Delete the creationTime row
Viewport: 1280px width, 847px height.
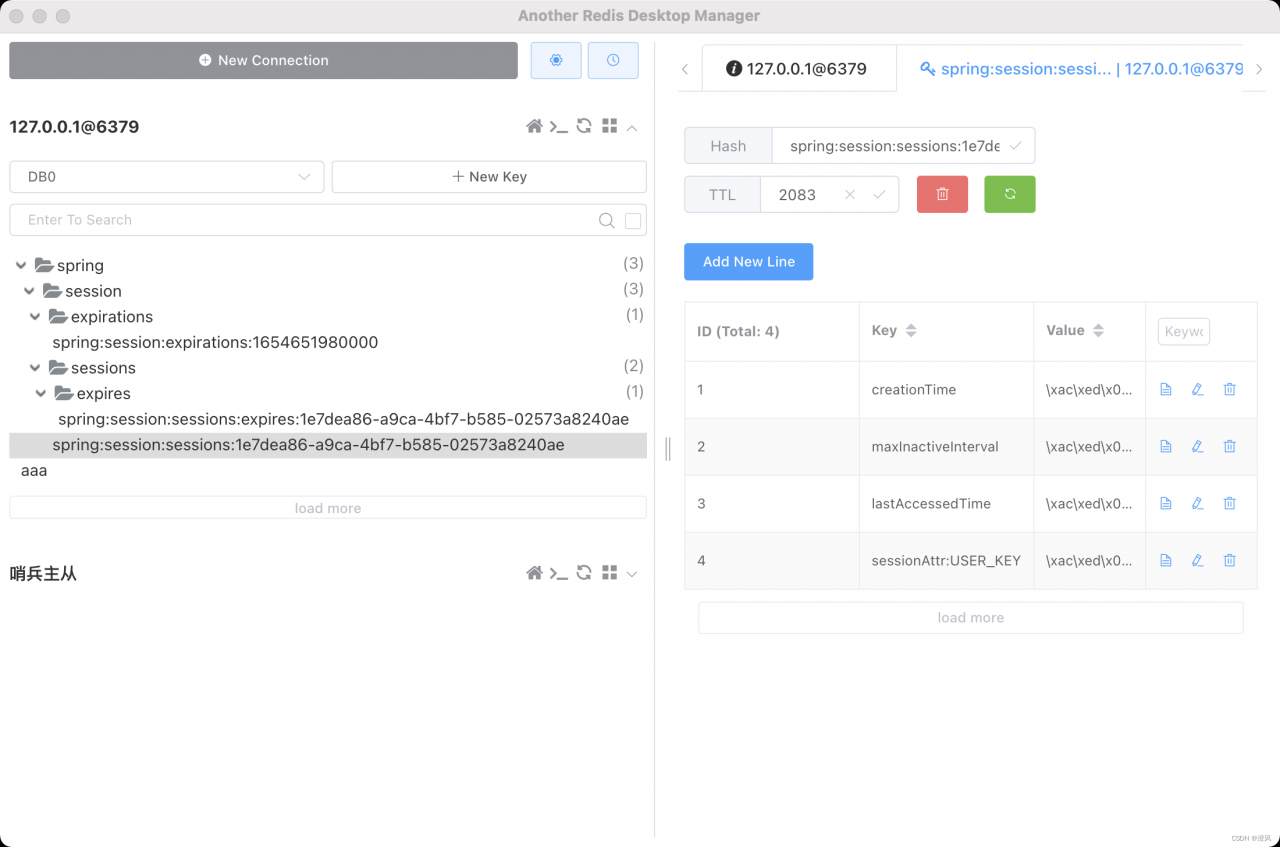1230,389
